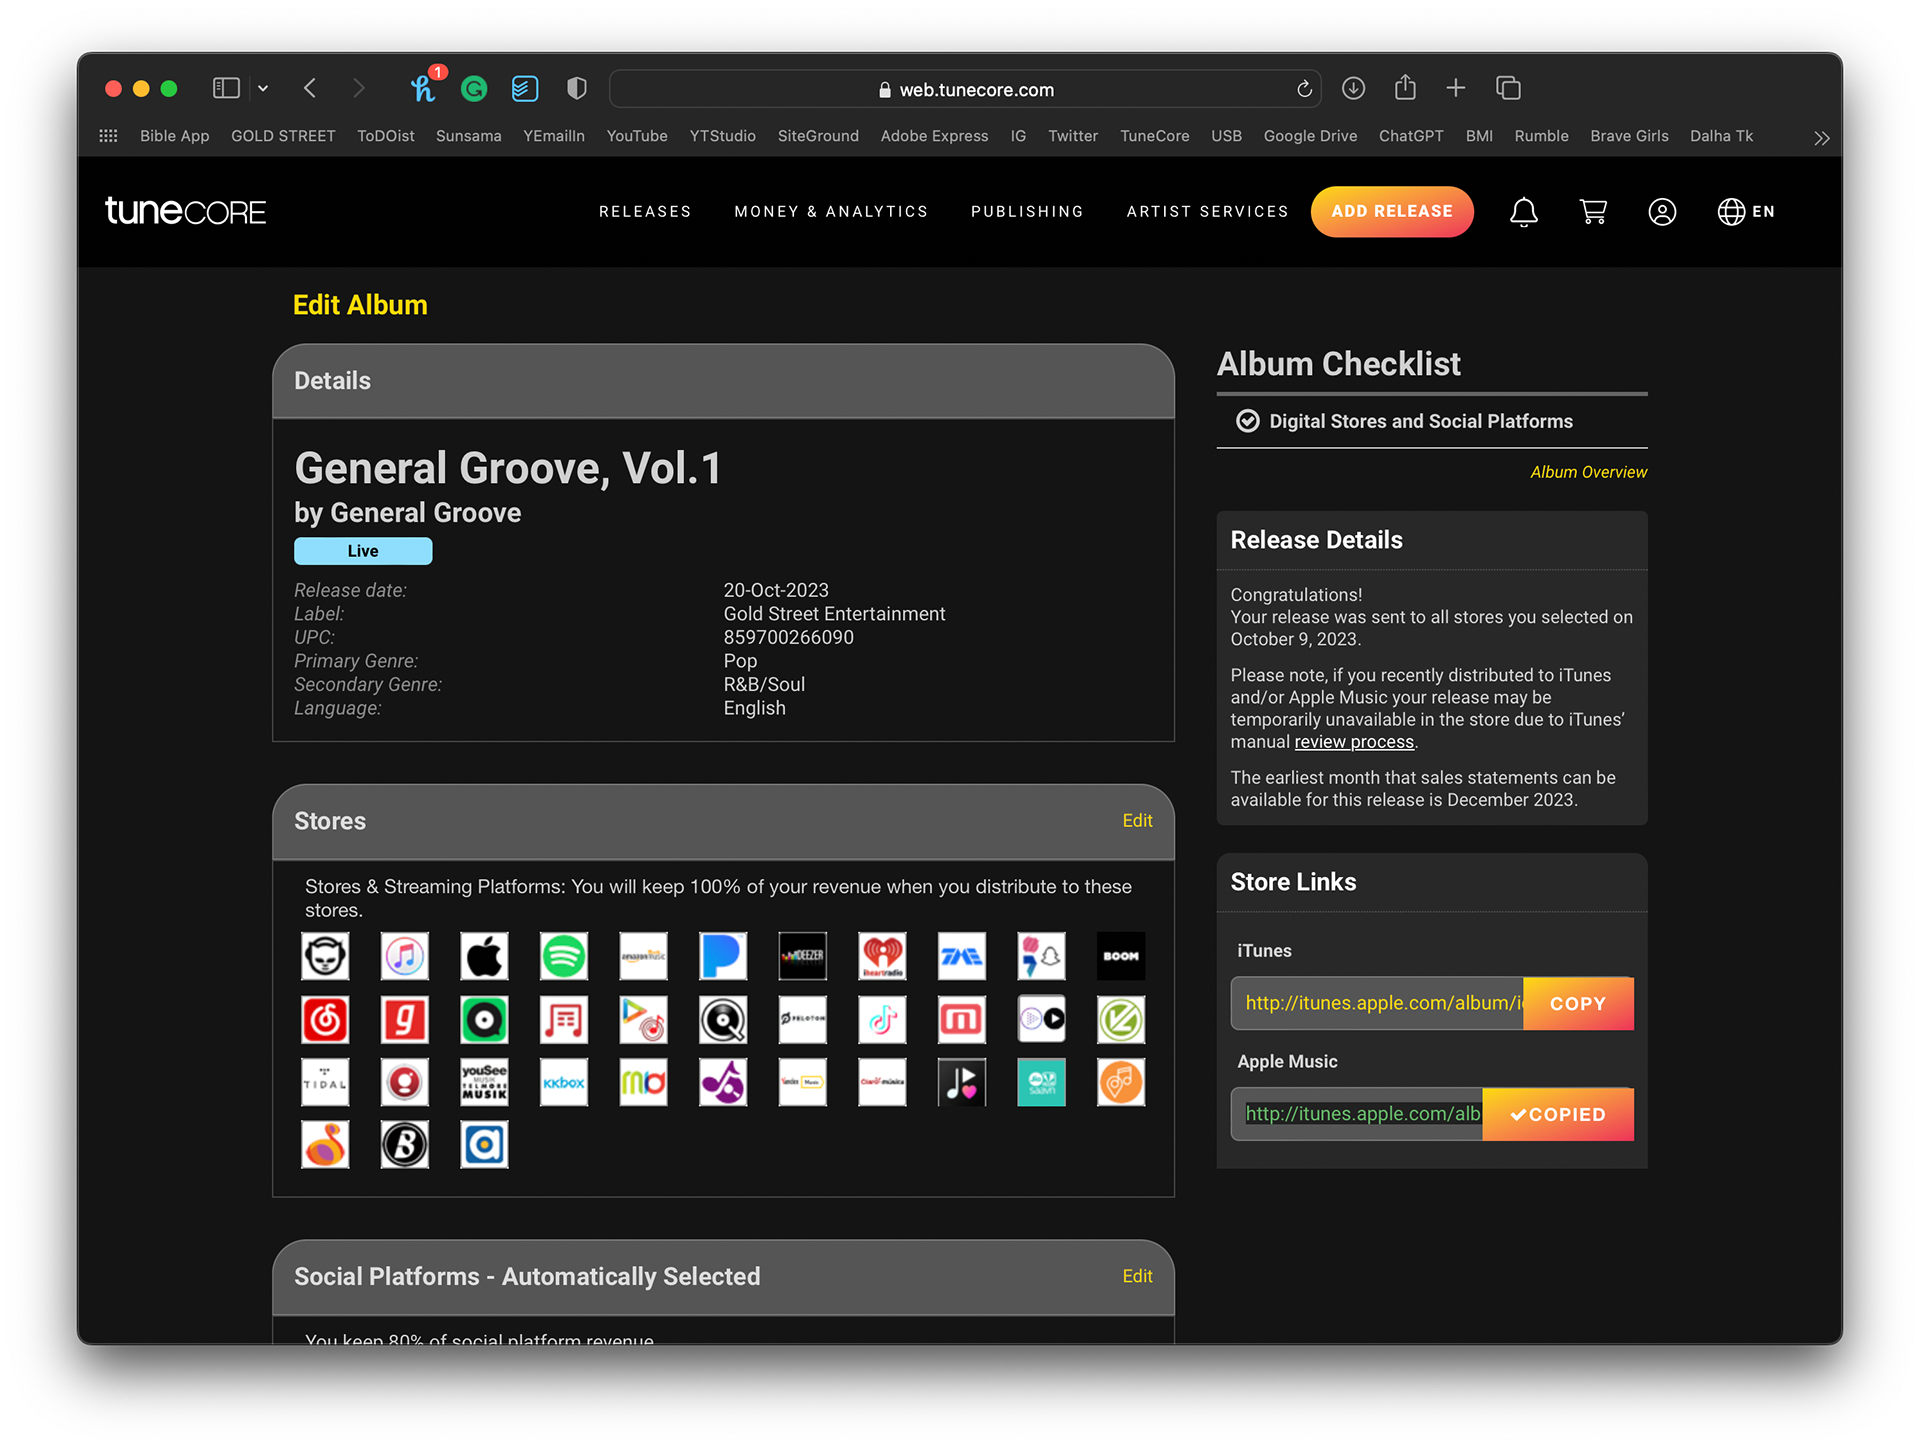
Task: Click the KKBOX store icon
Action: click(x=564, y=1083)
